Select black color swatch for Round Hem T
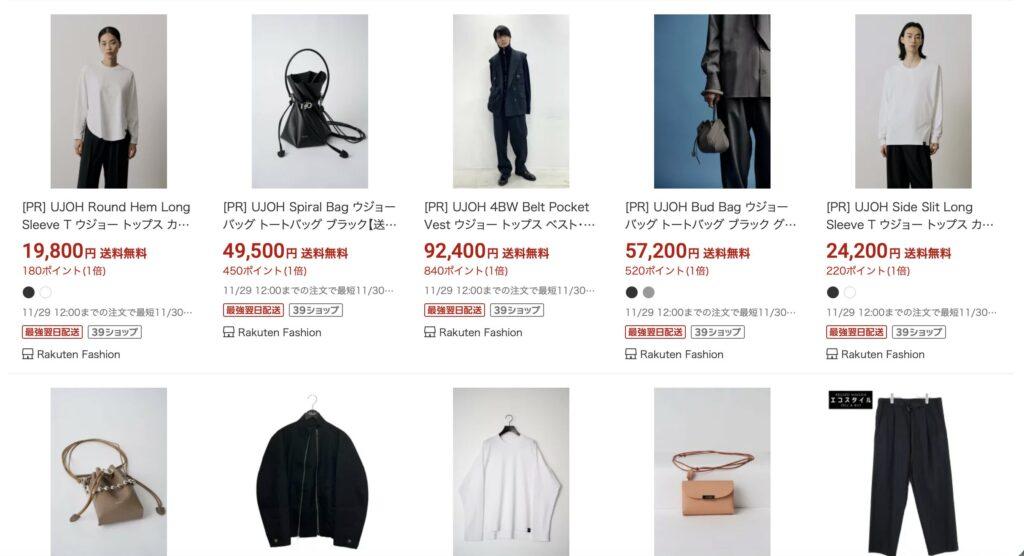 click(x=28, y=292)
